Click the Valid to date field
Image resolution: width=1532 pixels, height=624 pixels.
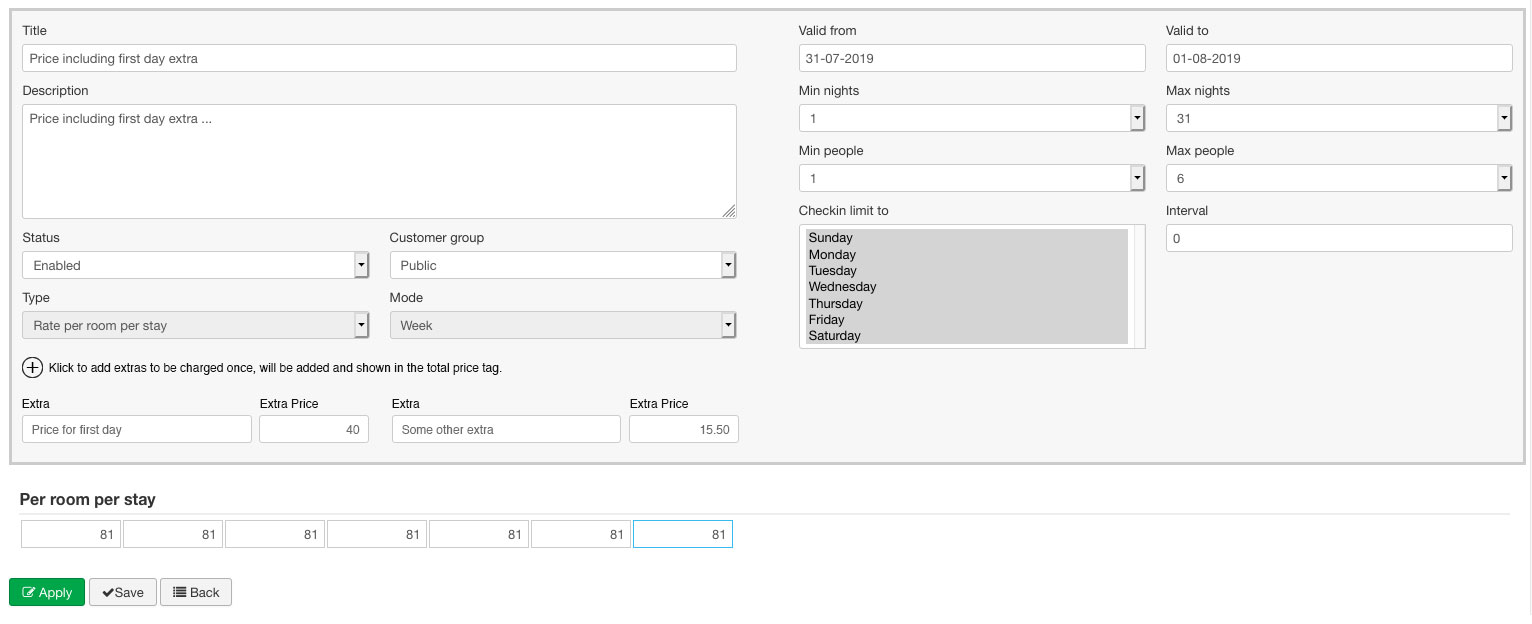coord(1338,58)
